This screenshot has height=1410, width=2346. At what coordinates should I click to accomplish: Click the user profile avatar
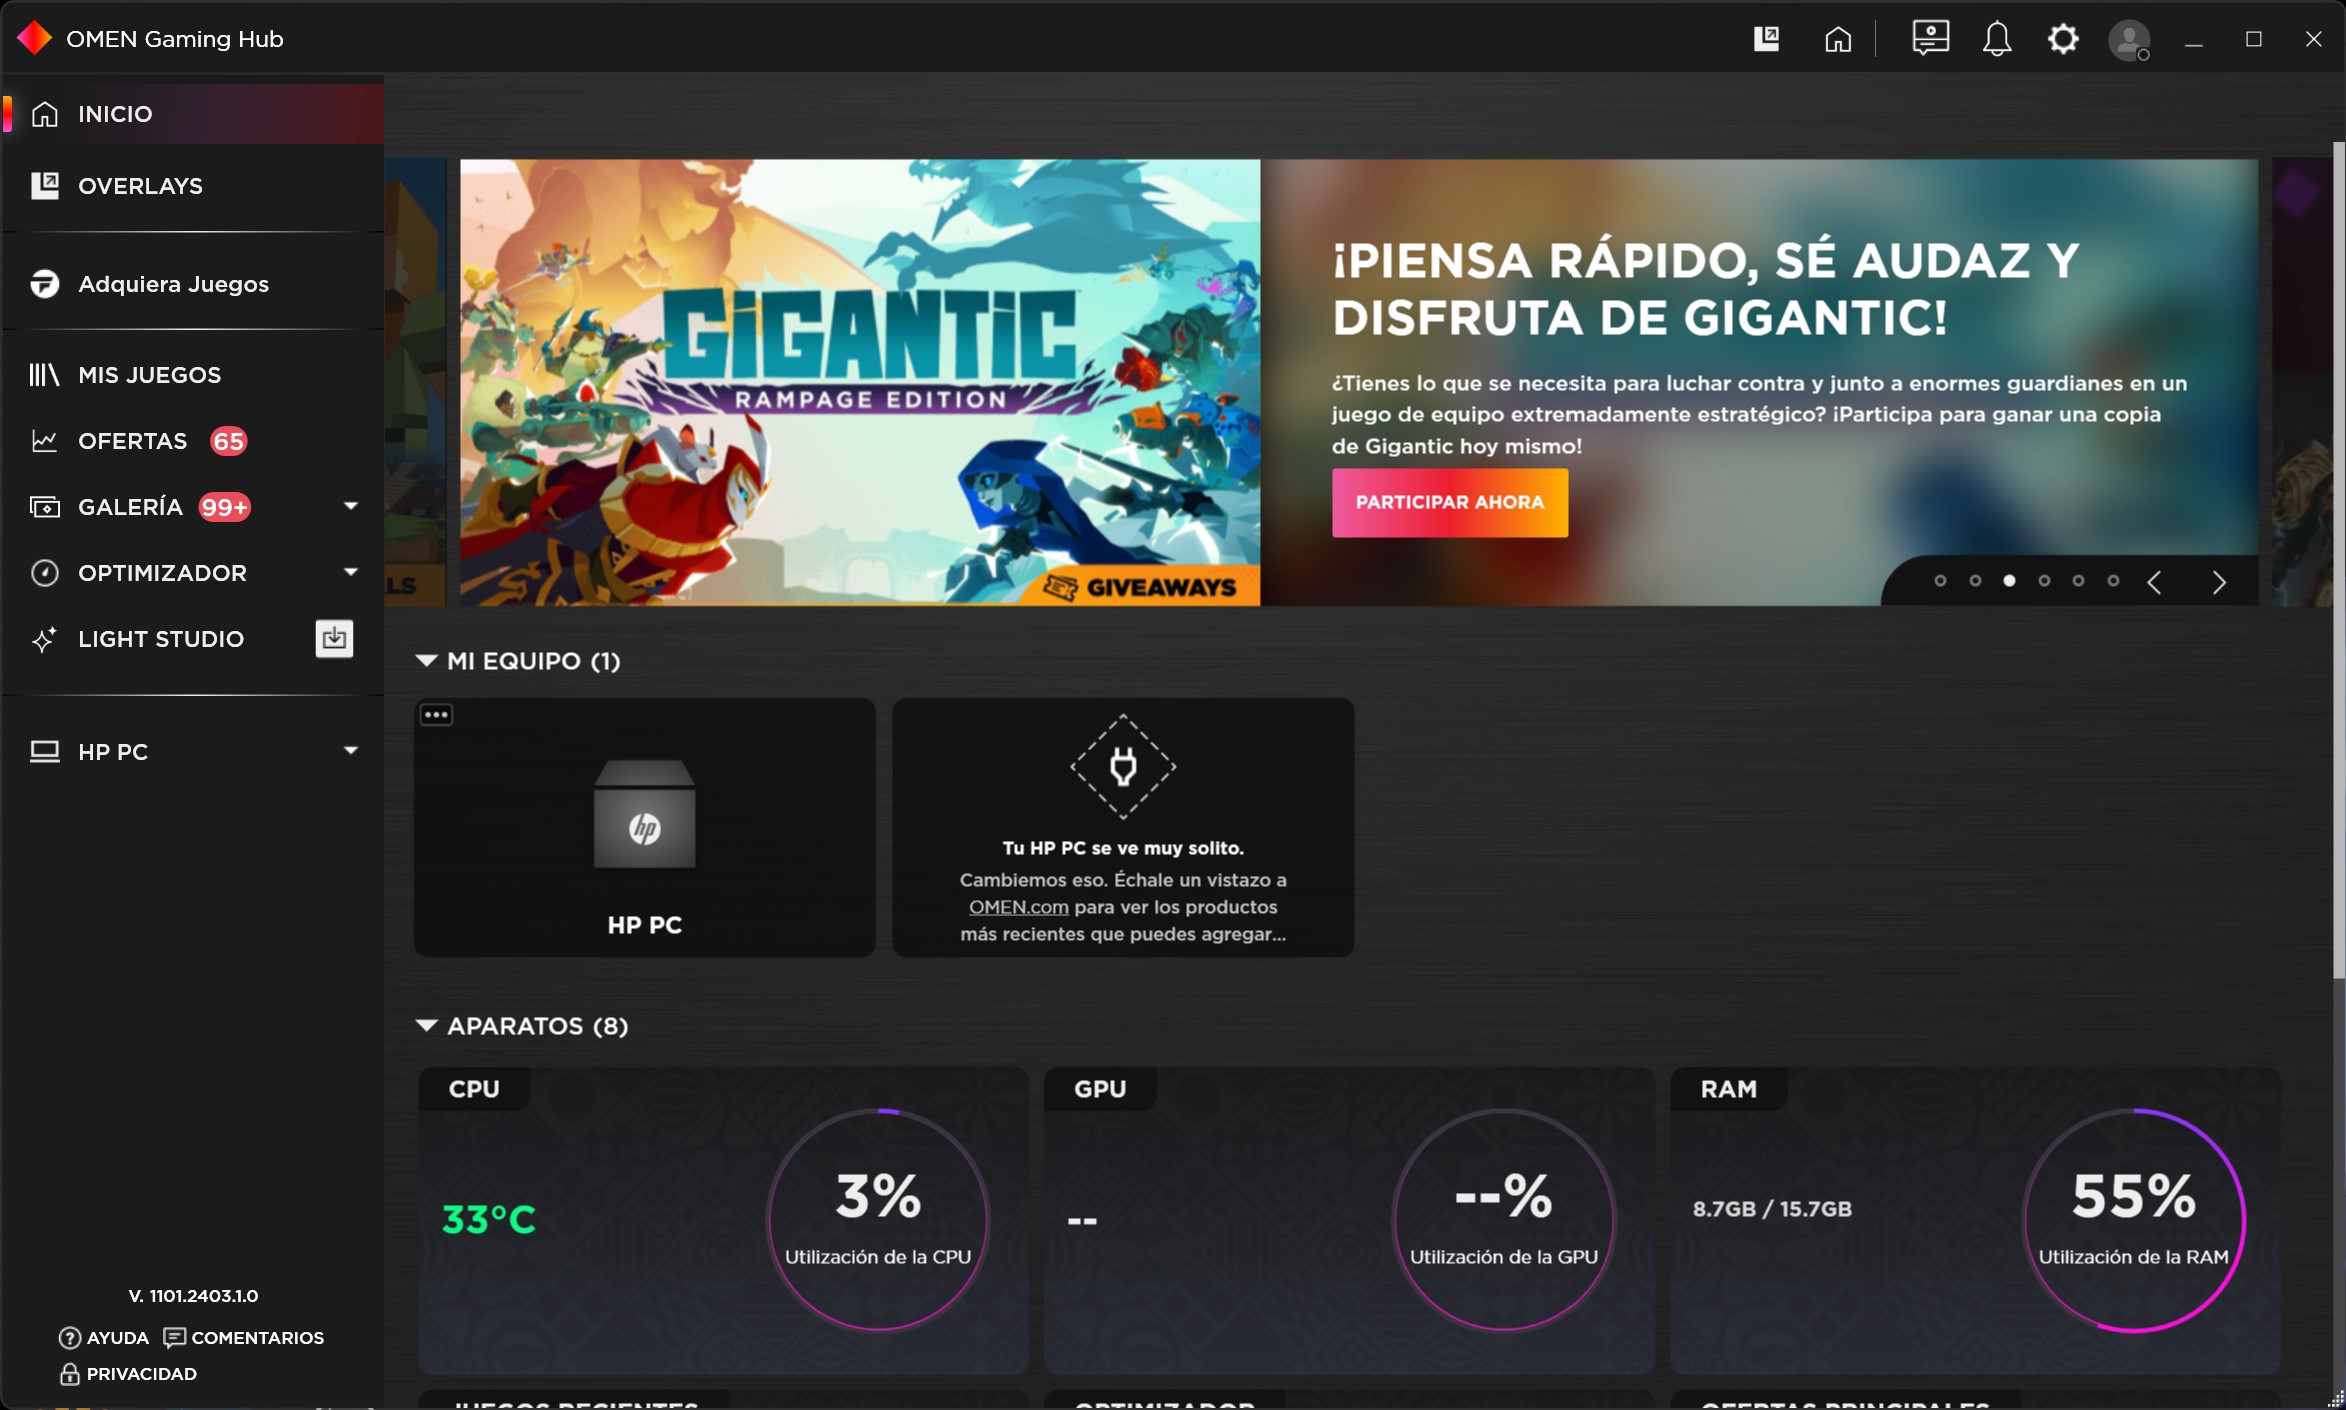(x=2129, y=40)
